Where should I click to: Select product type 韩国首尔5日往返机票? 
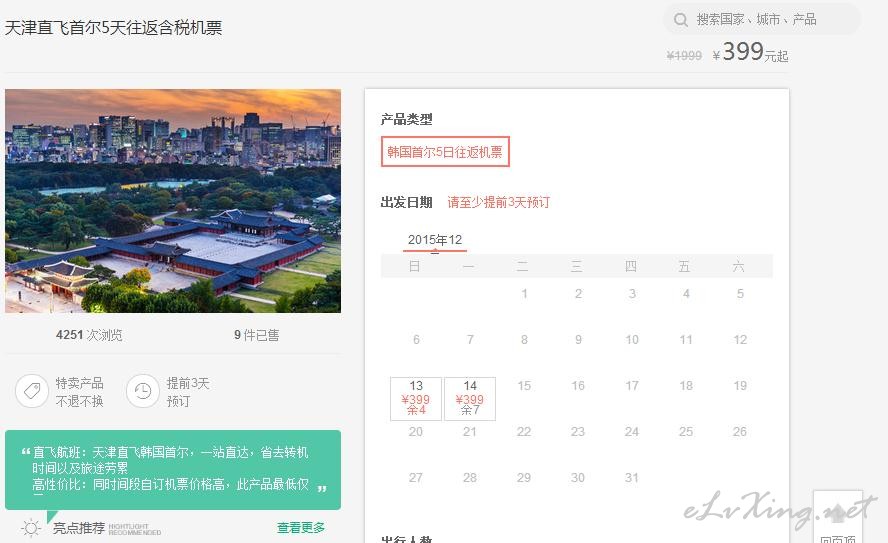point(445,152)
